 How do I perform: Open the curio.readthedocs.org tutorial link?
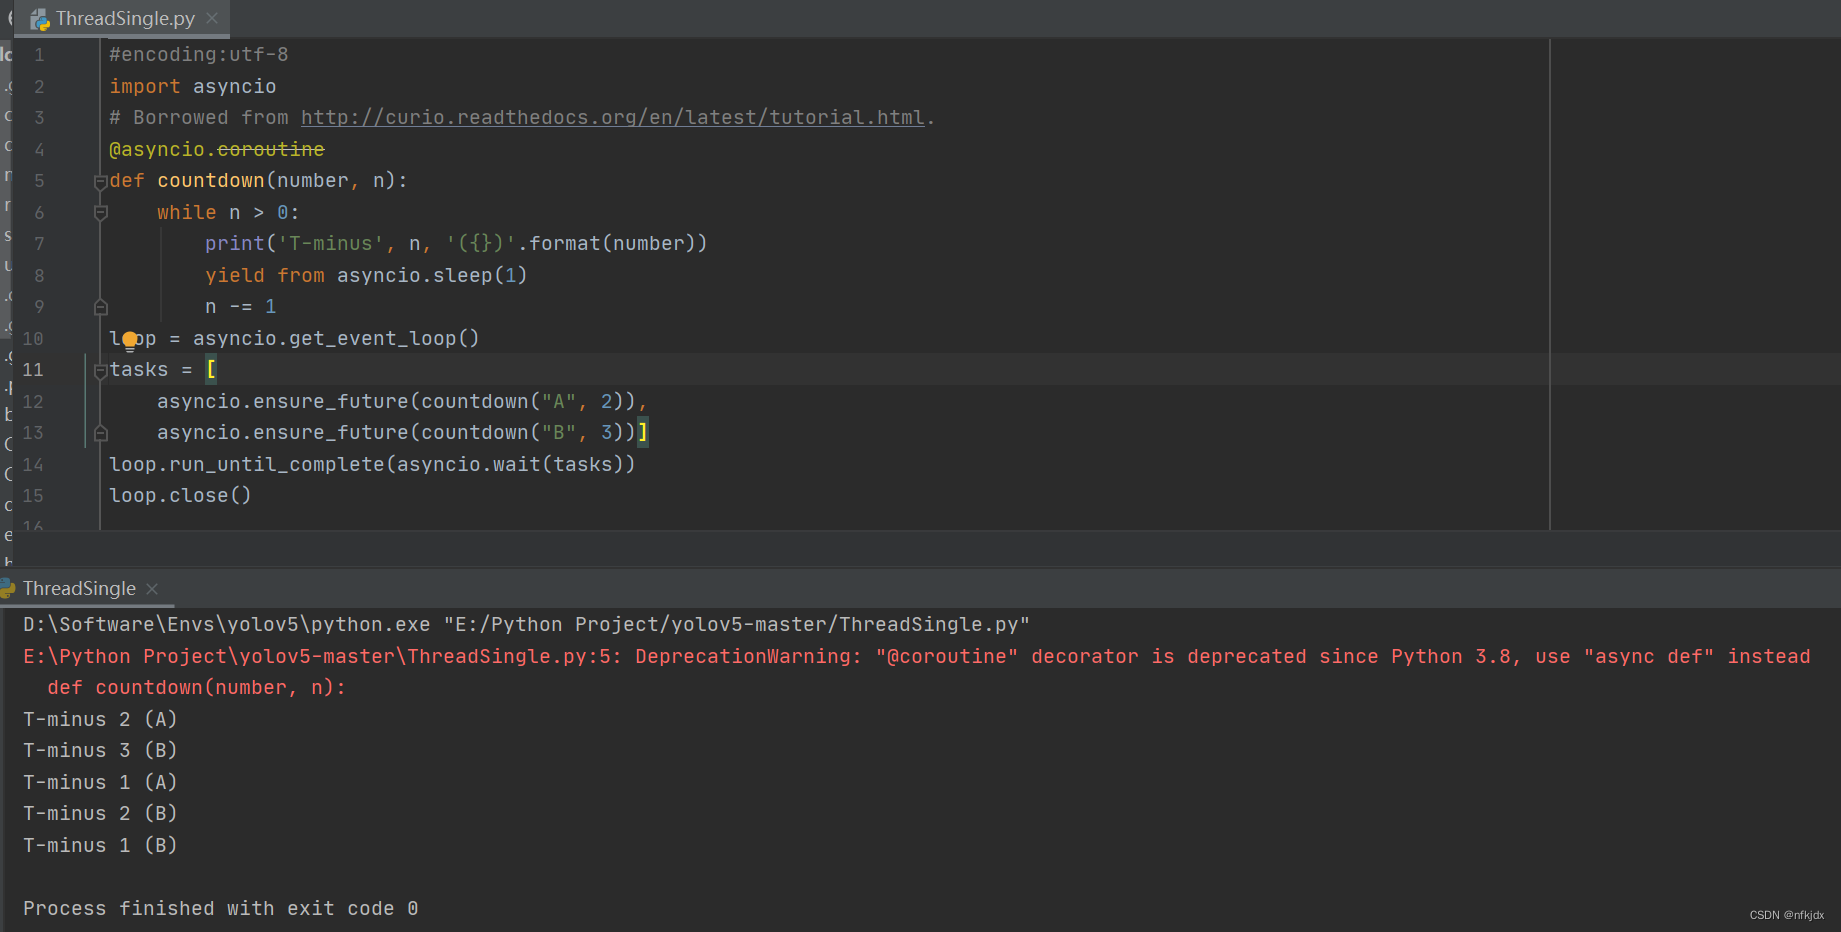(x=612, y=118)
